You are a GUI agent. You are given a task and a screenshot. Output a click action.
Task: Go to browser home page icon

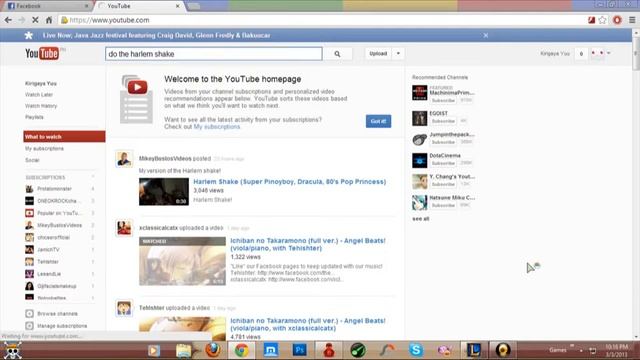[x=49, y=20]
